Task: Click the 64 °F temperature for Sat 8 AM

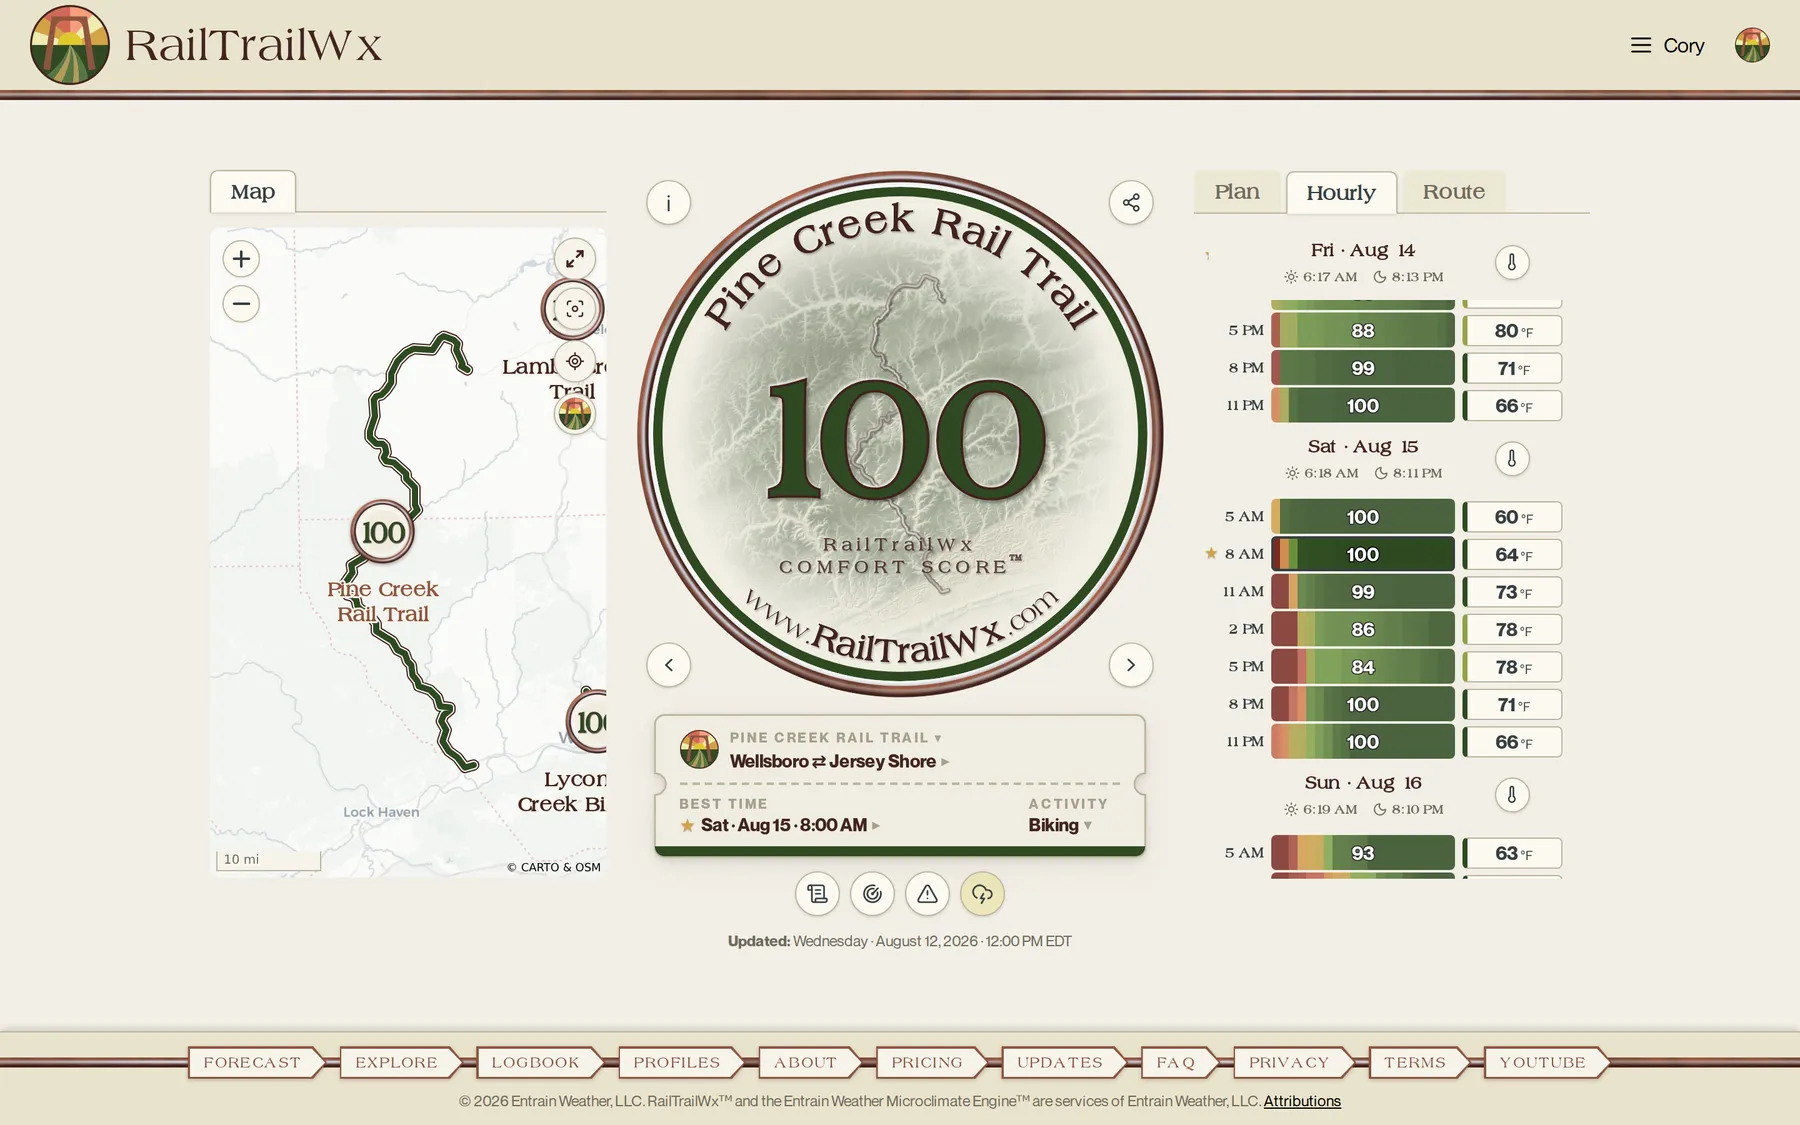Action: coord(1512,555)
